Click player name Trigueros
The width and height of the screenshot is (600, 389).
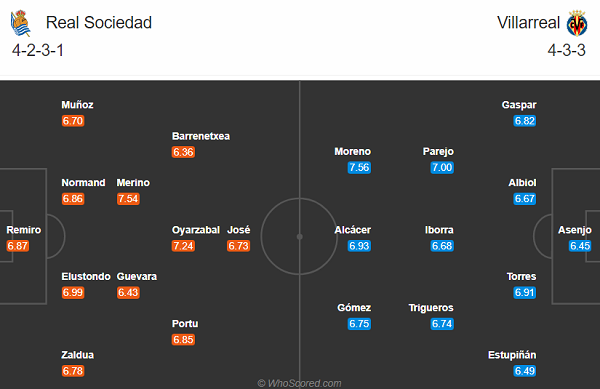[431, 308]
